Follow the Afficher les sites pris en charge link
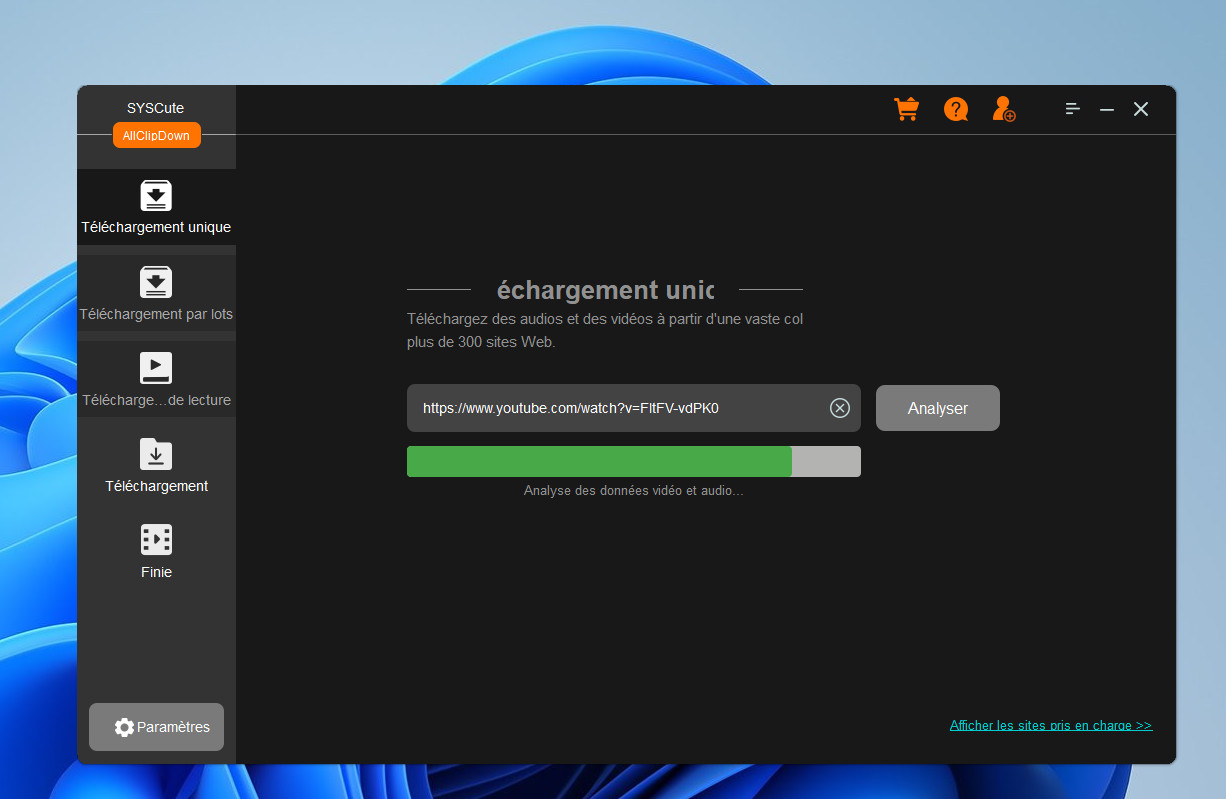Viewport: 1226px width, 799px height. (x=1050, y=725)
